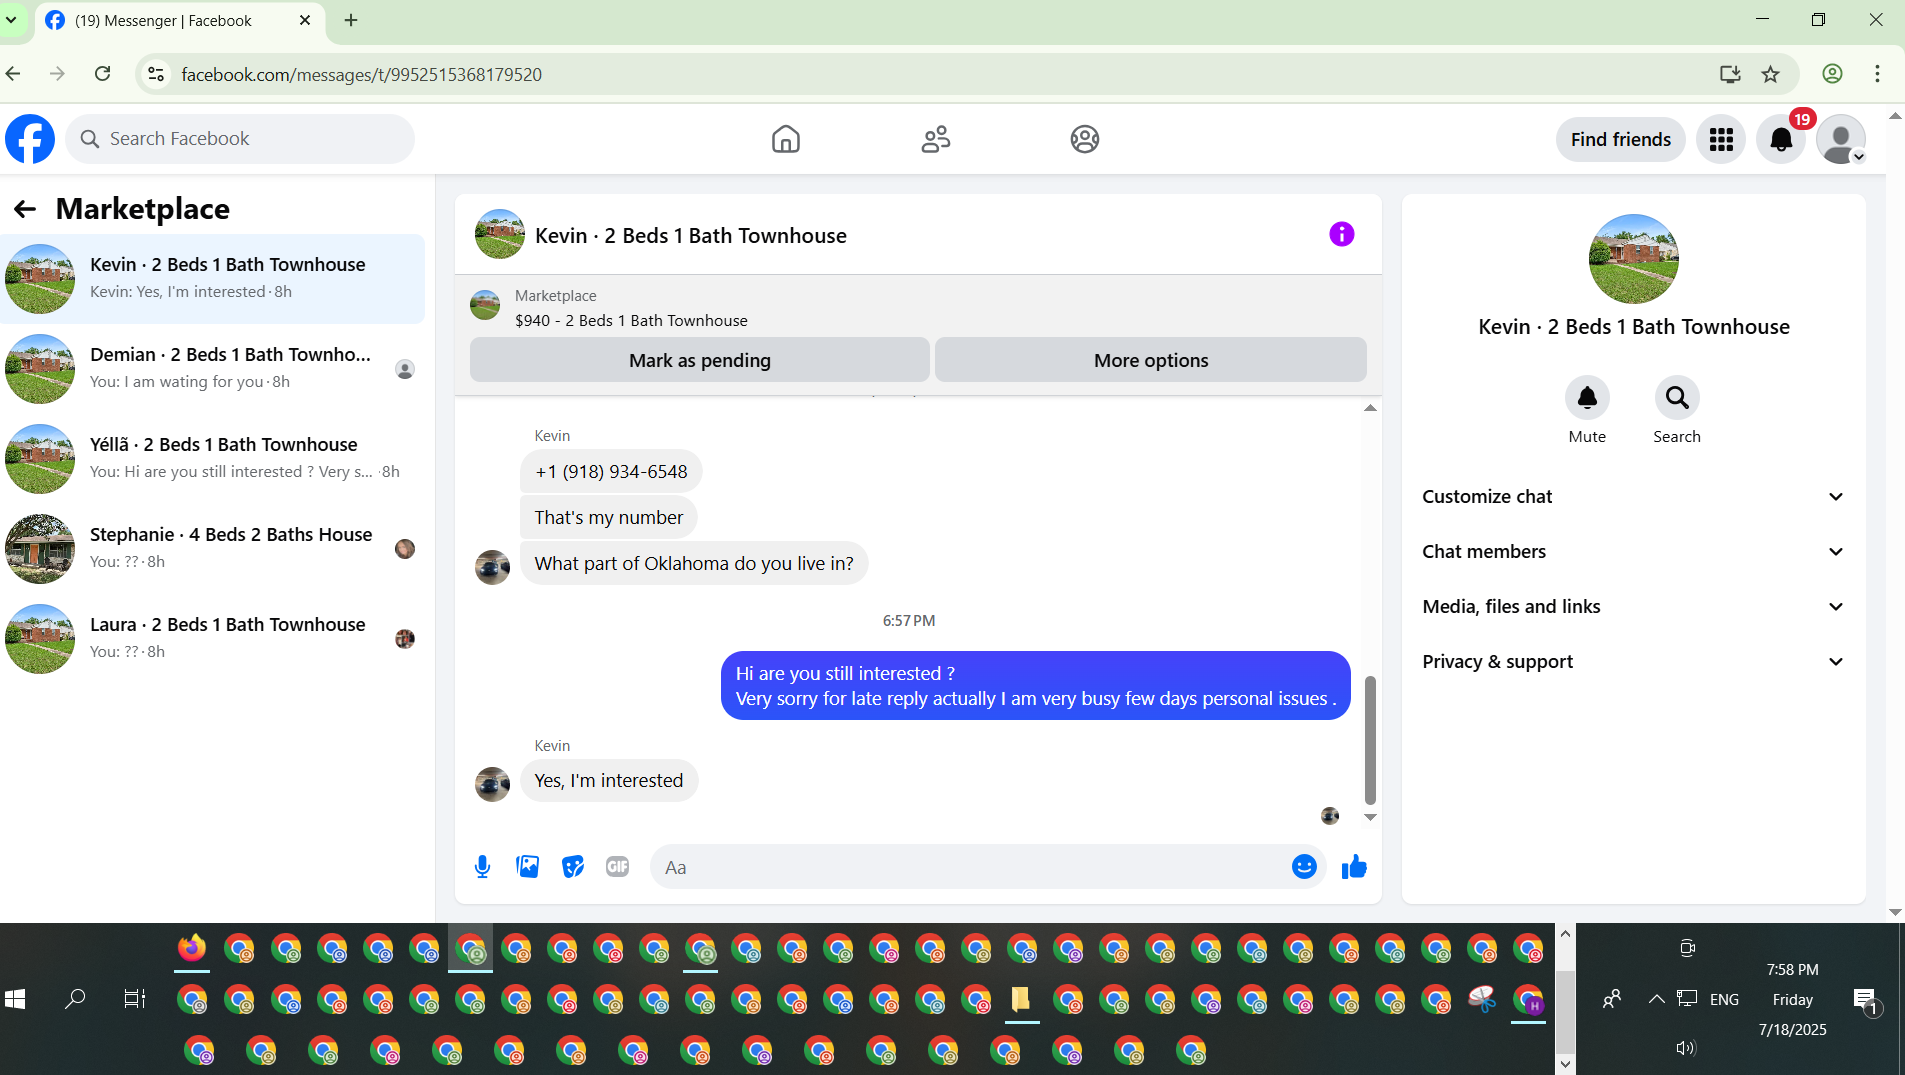Open the Groups icon in top navigation
1905x1075 pixels.
pyautogui.click(x=1085, y=139)
